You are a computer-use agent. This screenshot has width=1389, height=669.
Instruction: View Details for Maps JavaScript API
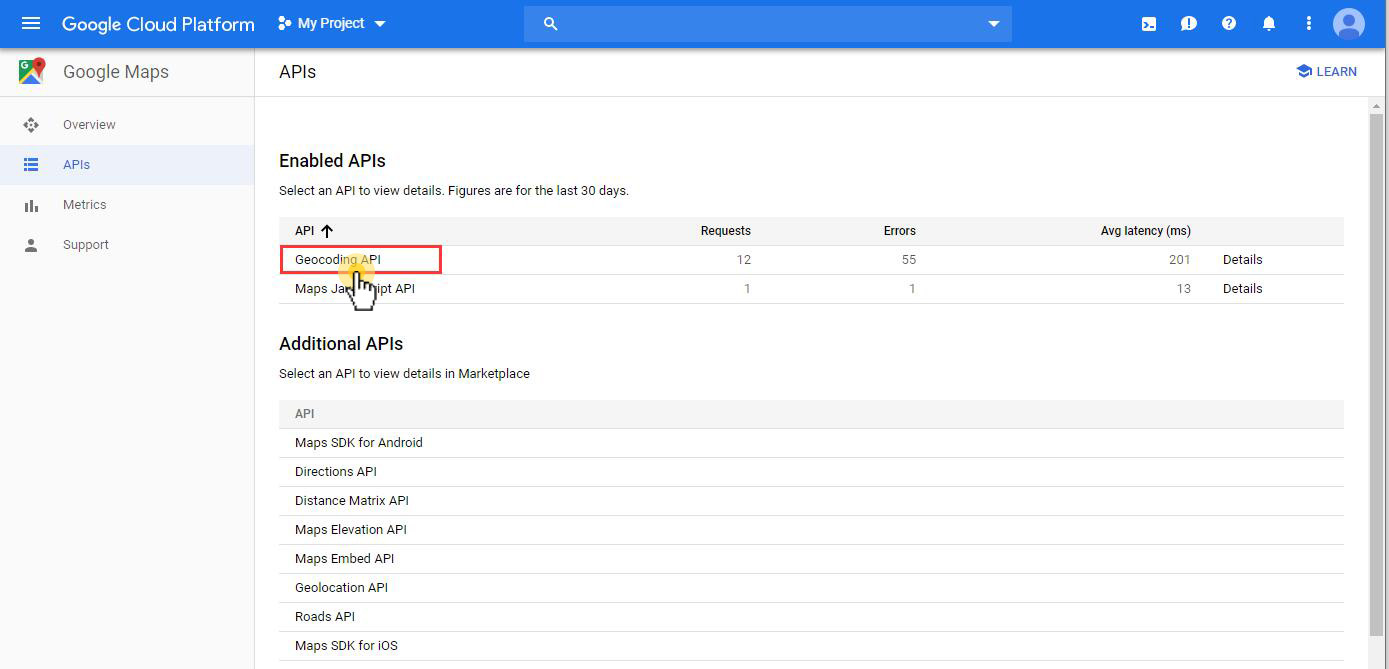click(1242, 289)
